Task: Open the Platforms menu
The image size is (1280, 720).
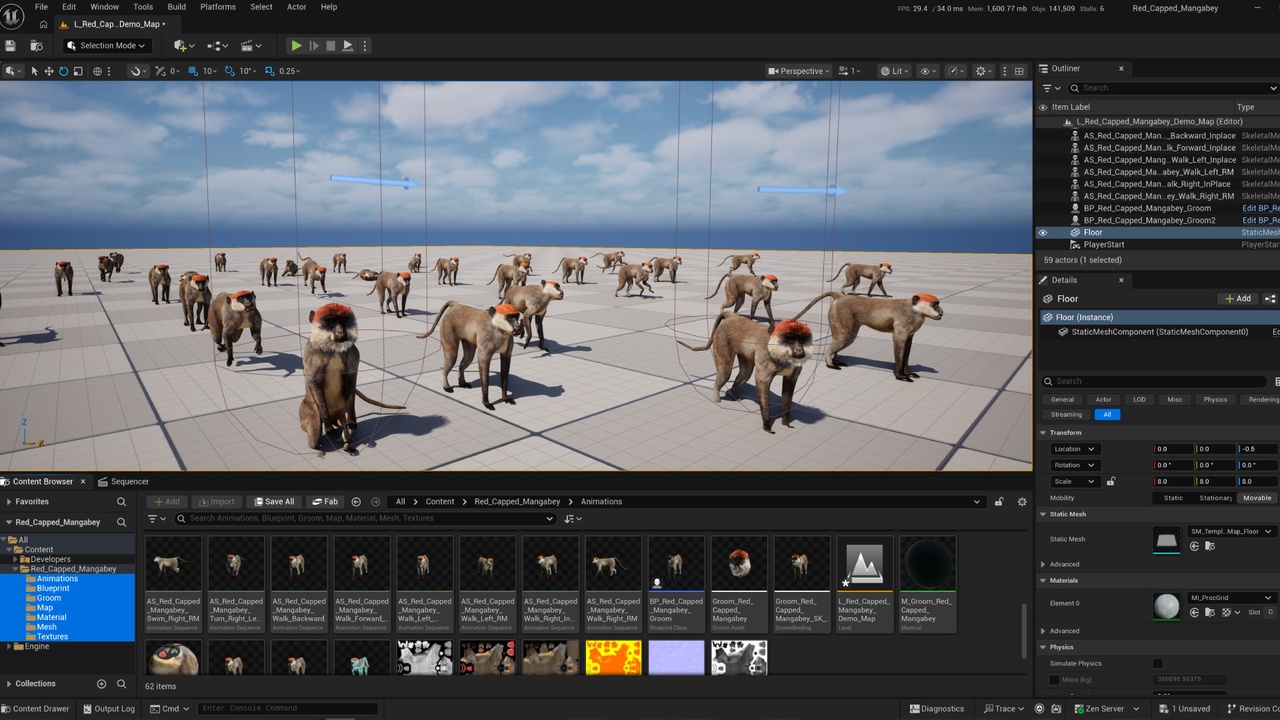Action: (218, 7)
